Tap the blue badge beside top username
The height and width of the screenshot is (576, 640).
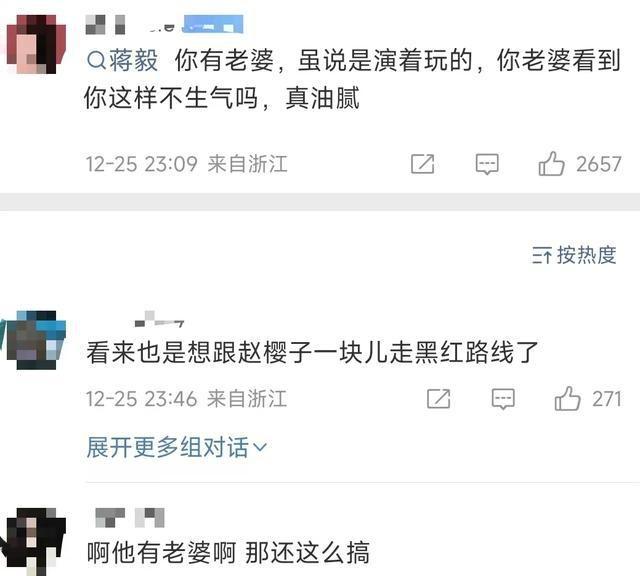click(213, 24)
